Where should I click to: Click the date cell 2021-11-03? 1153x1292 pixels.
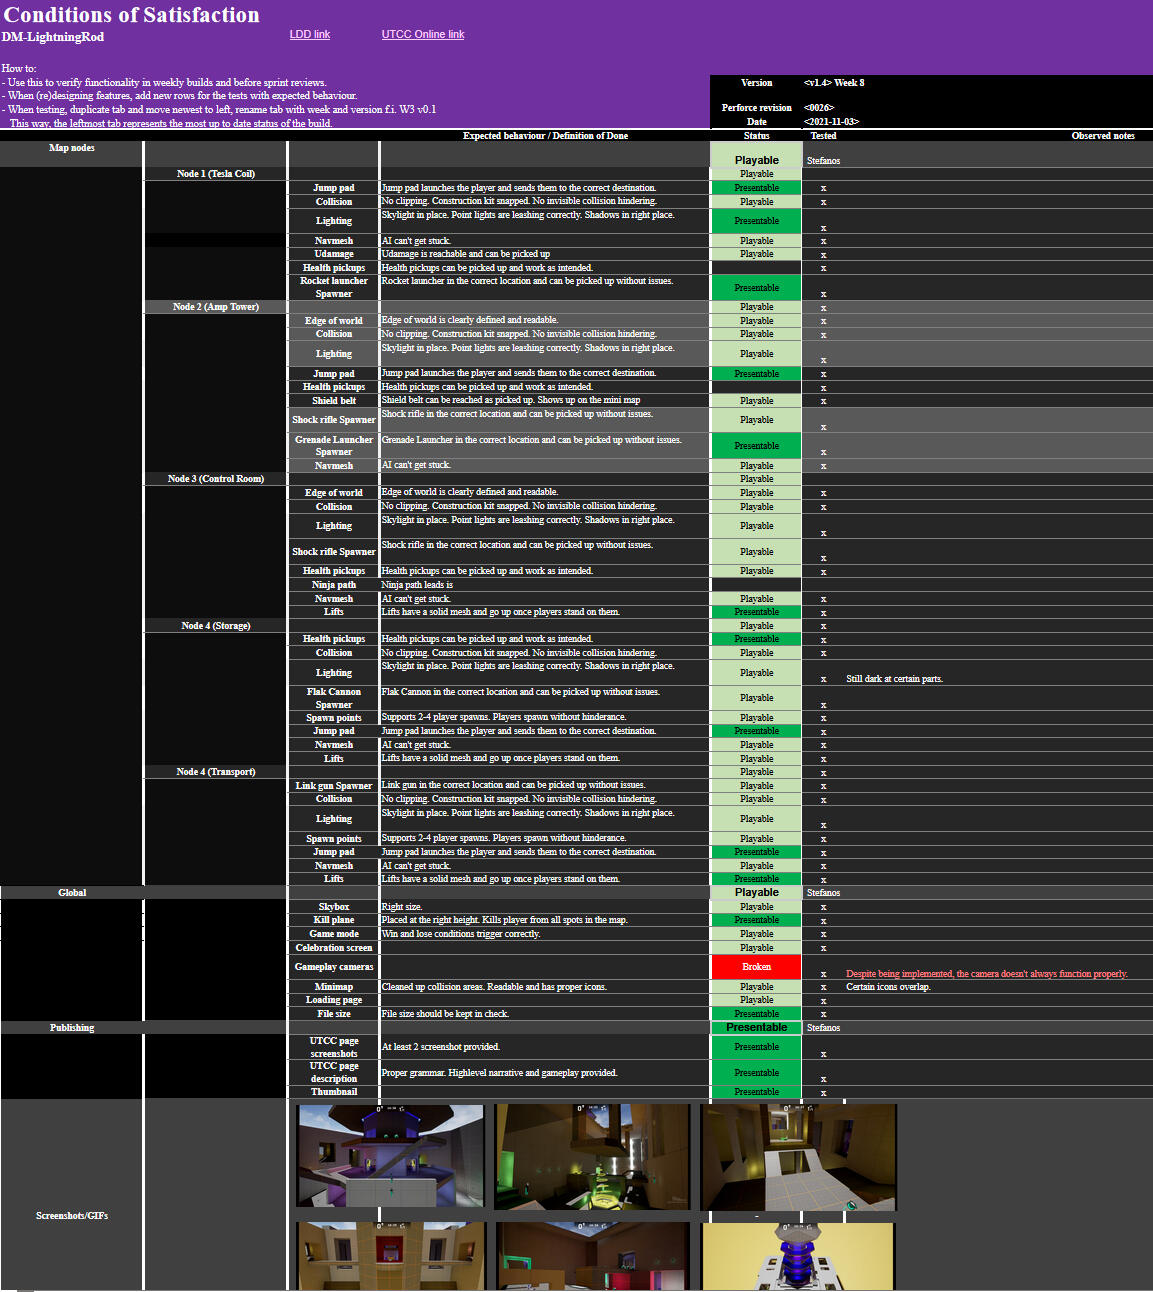[831, 122]
